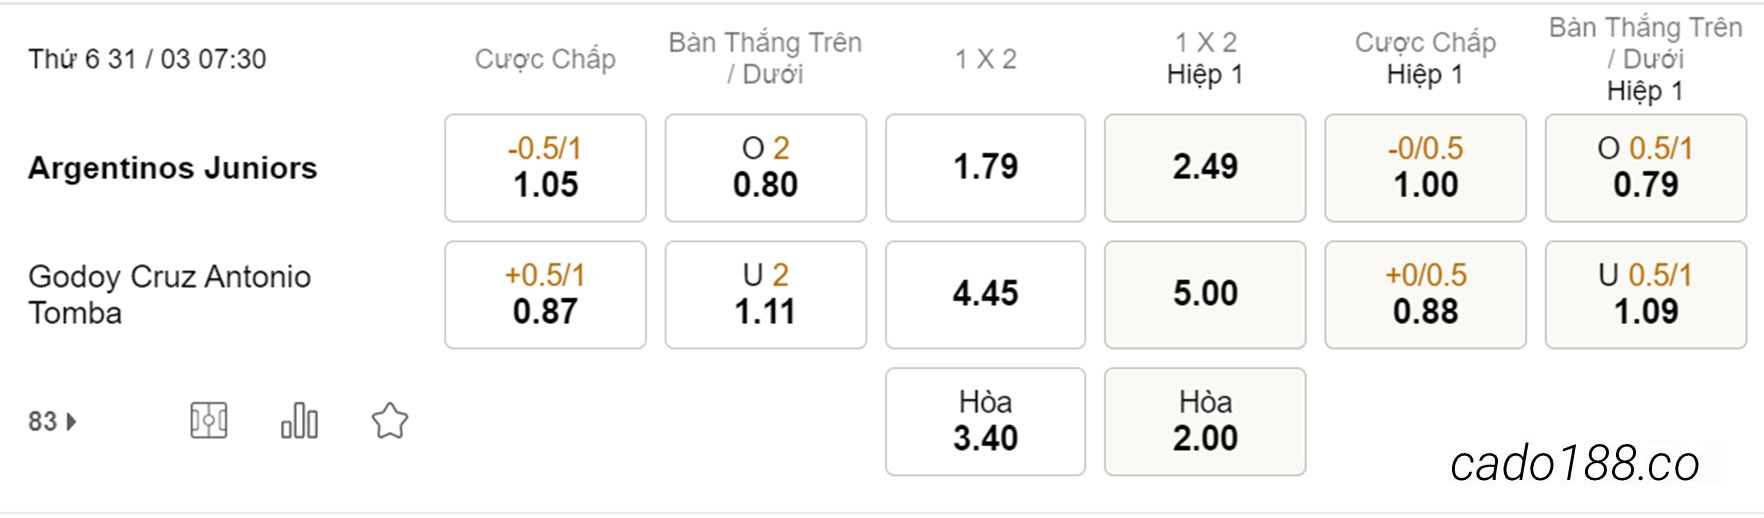Select first-half home win odds 2.49
Image resolution: width=1764 pixels, height=518 pixels.
tap(1205, 168)
